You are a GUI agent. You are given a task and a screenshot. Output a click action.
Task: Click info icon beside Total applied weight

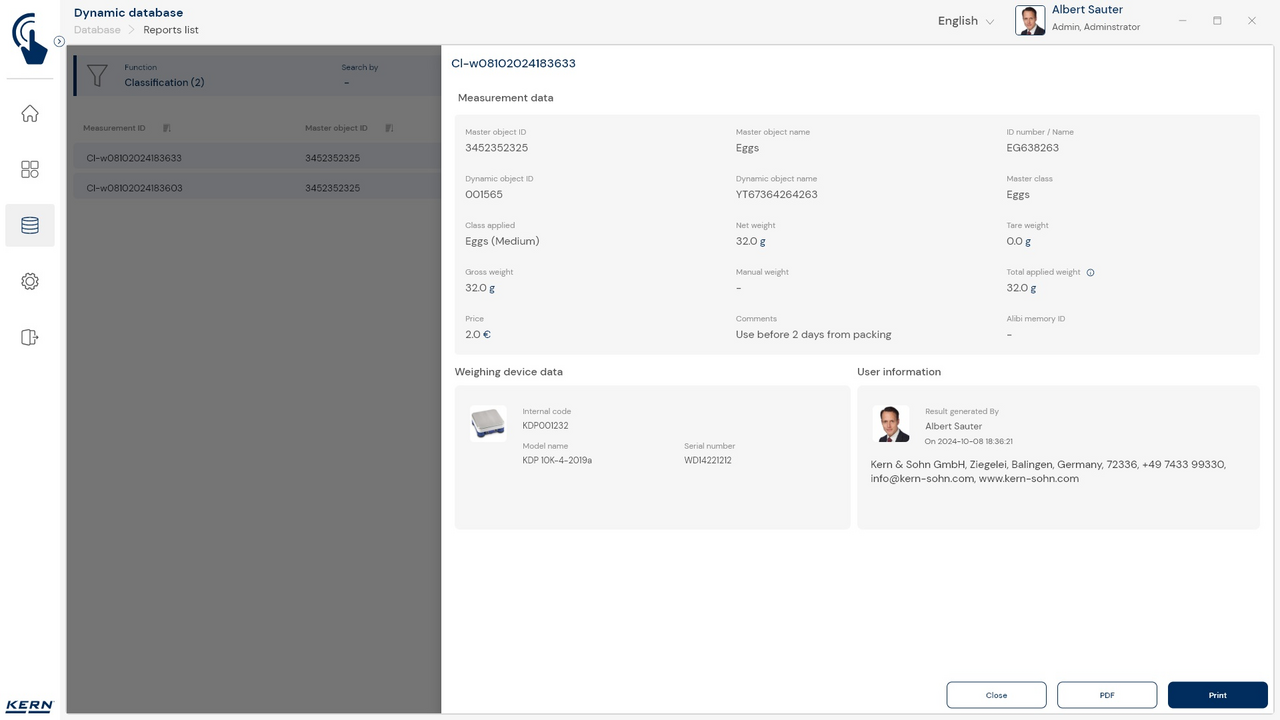click(x=1090, y=272)
